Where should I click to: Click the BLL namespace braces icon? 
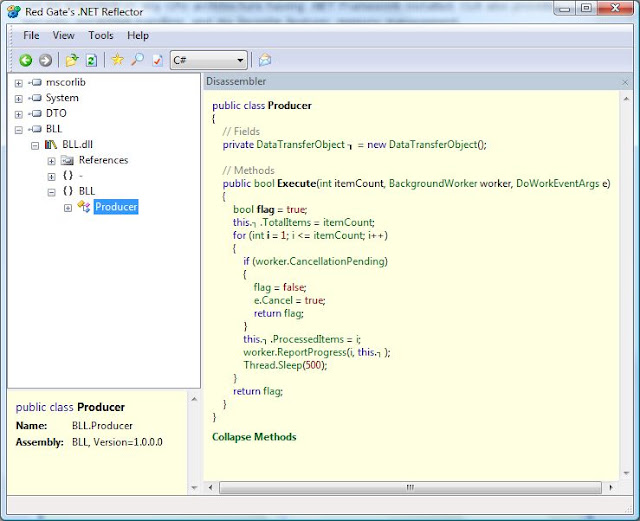coord(68,191)
